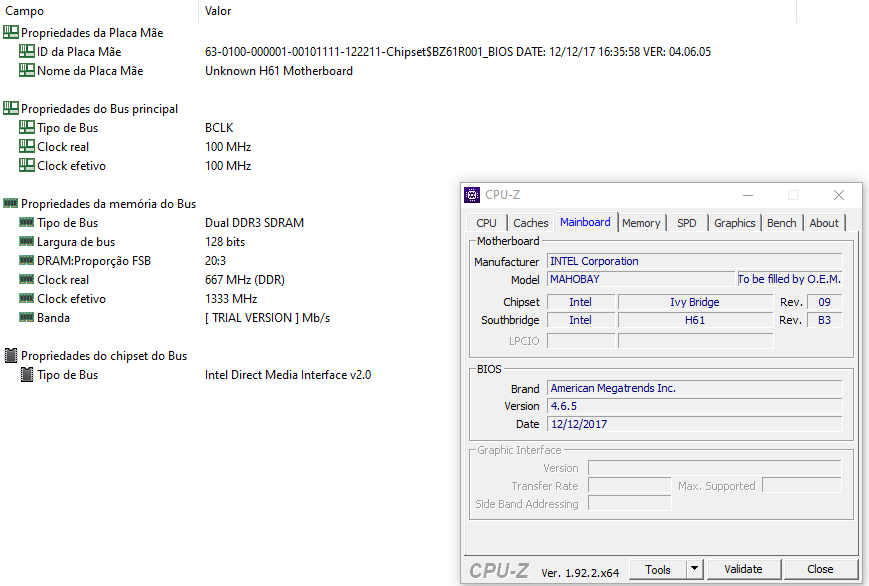Click the BIOS Version field showing 4.6.5
This screenshot has height=586, width=869.
(x=694, y=406)
